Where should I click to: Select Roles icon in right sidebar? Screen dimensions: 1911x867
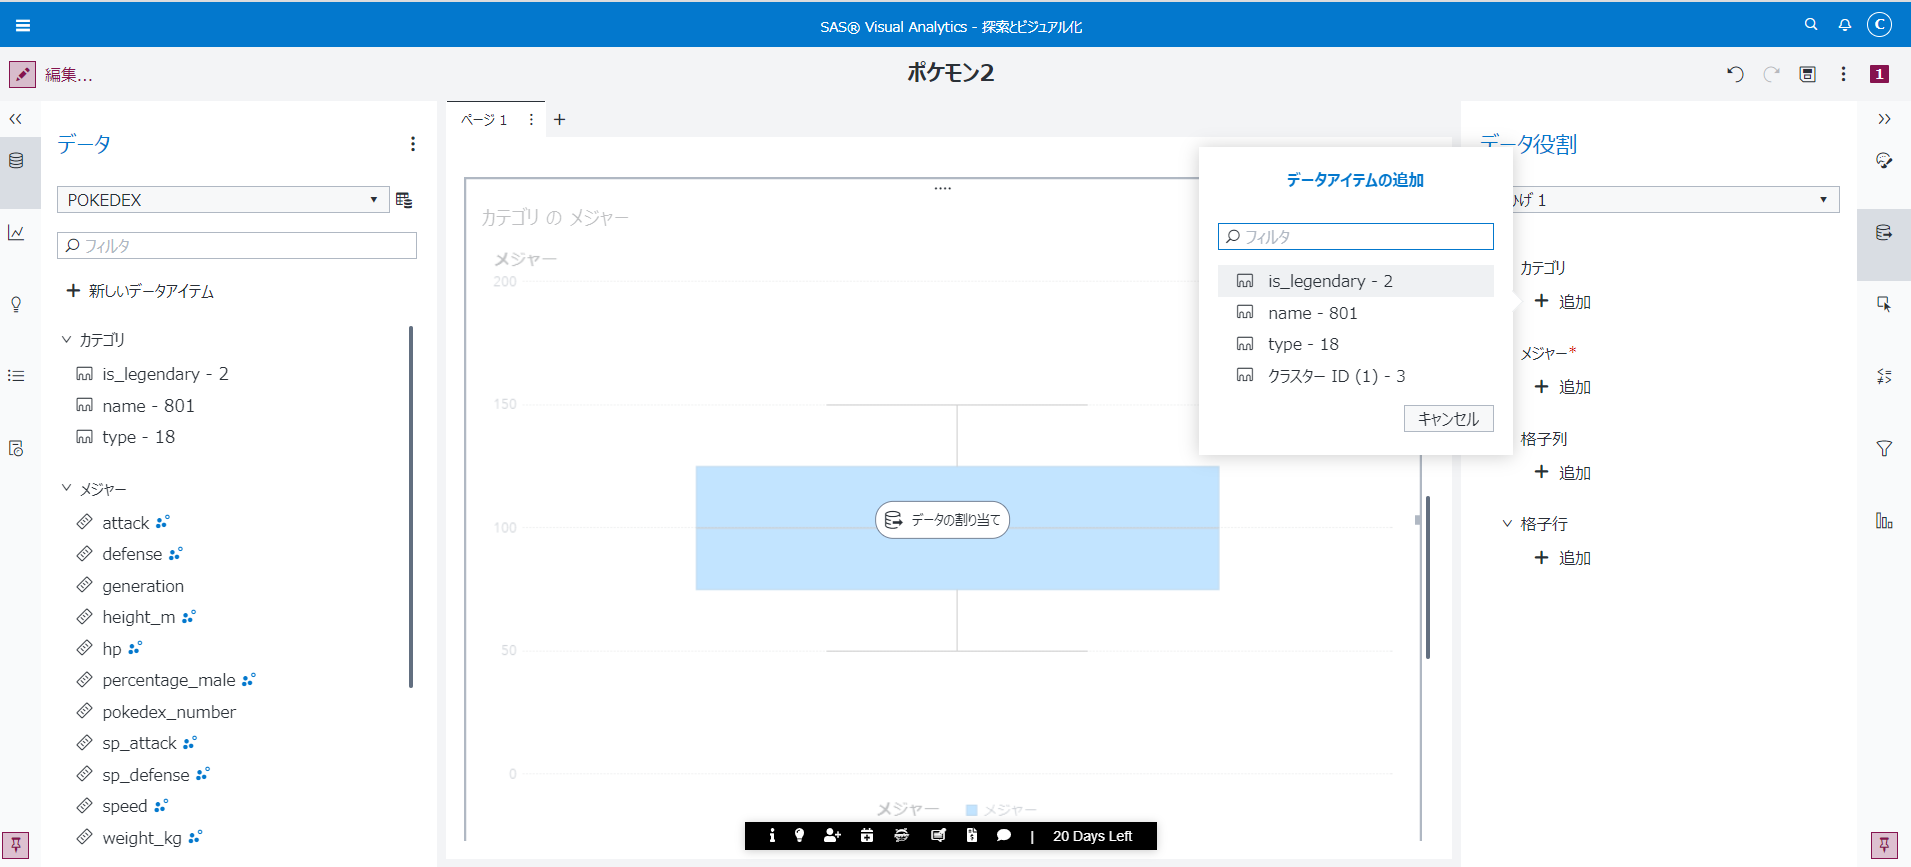click(x=1884, y=233)
